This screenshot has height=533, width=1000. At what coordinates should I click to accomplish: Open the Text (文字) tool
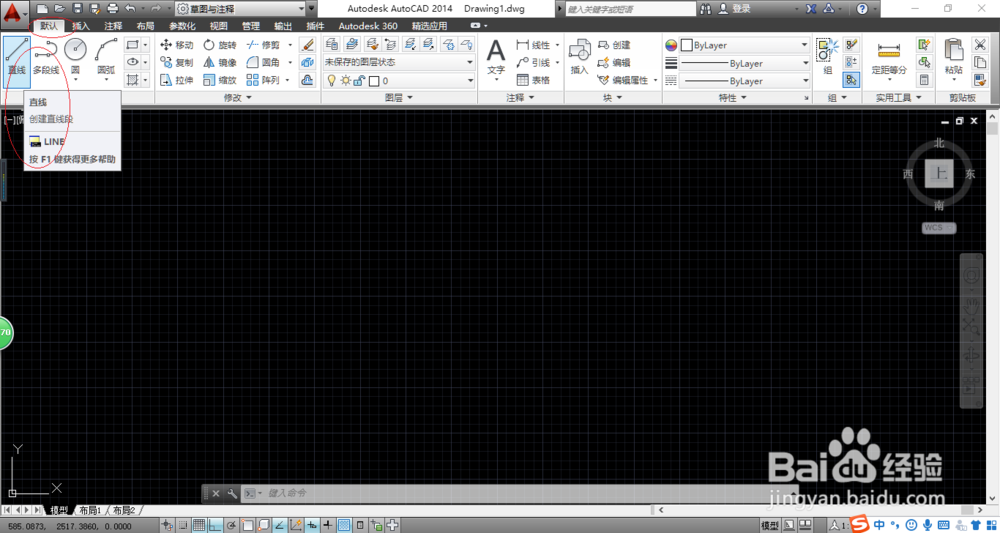click(x=496, y=57)
